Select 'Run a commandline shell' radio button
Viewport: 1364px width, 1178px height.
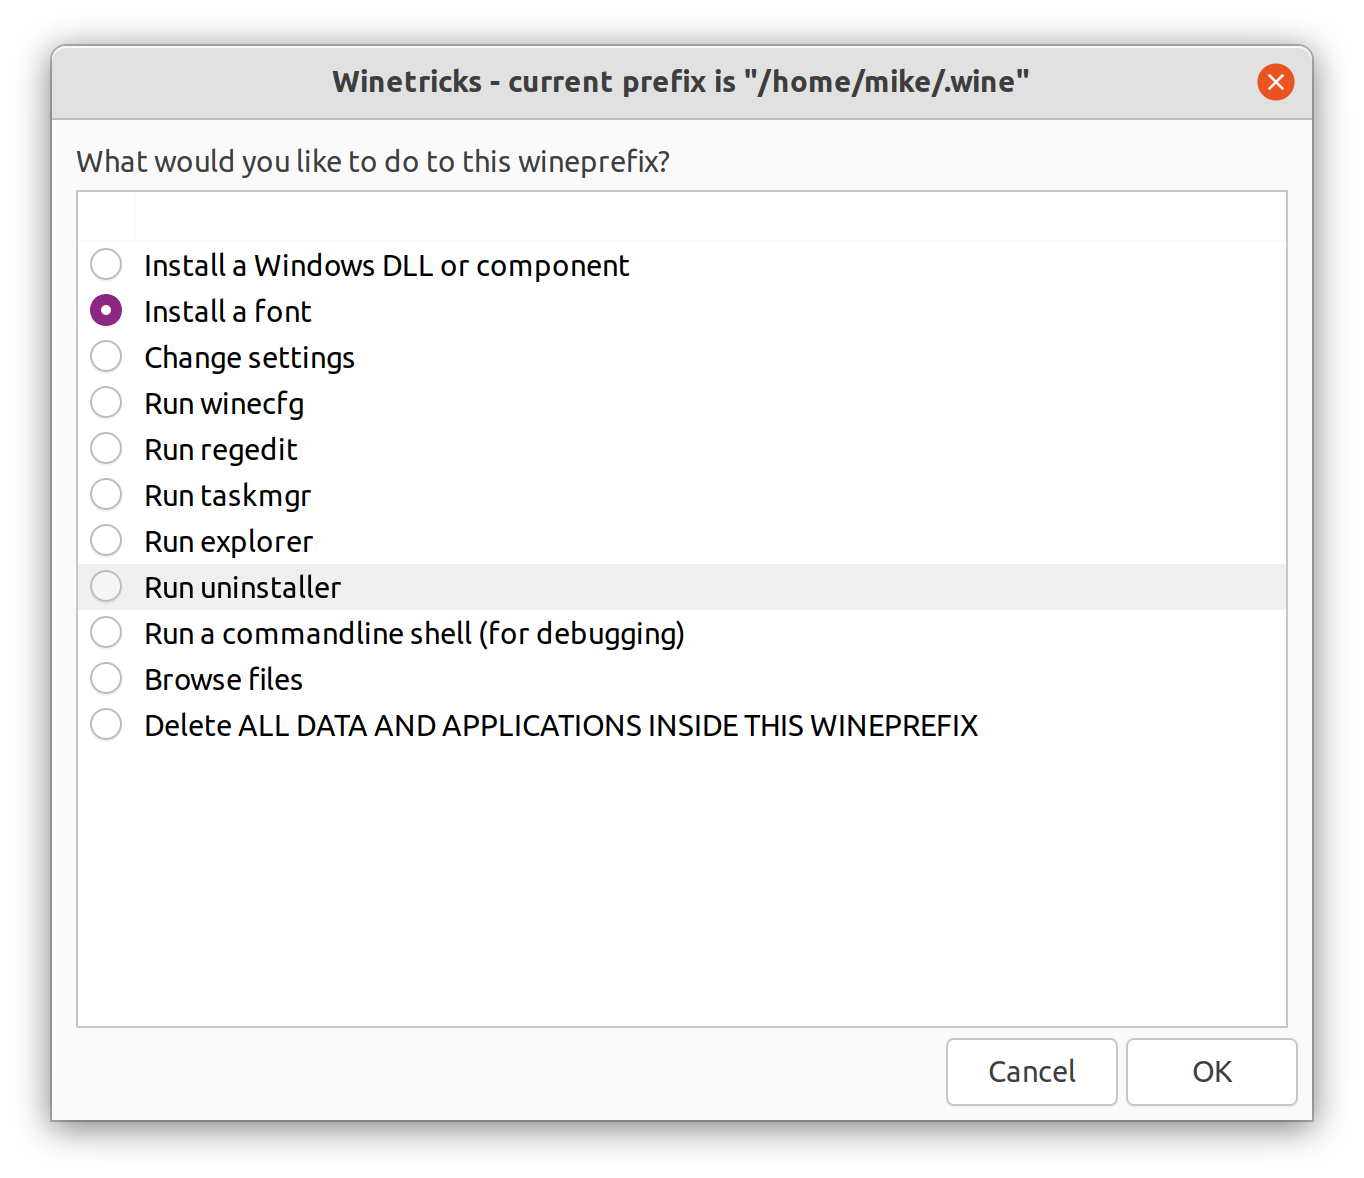pyautogui.click(x=106, y=633)
